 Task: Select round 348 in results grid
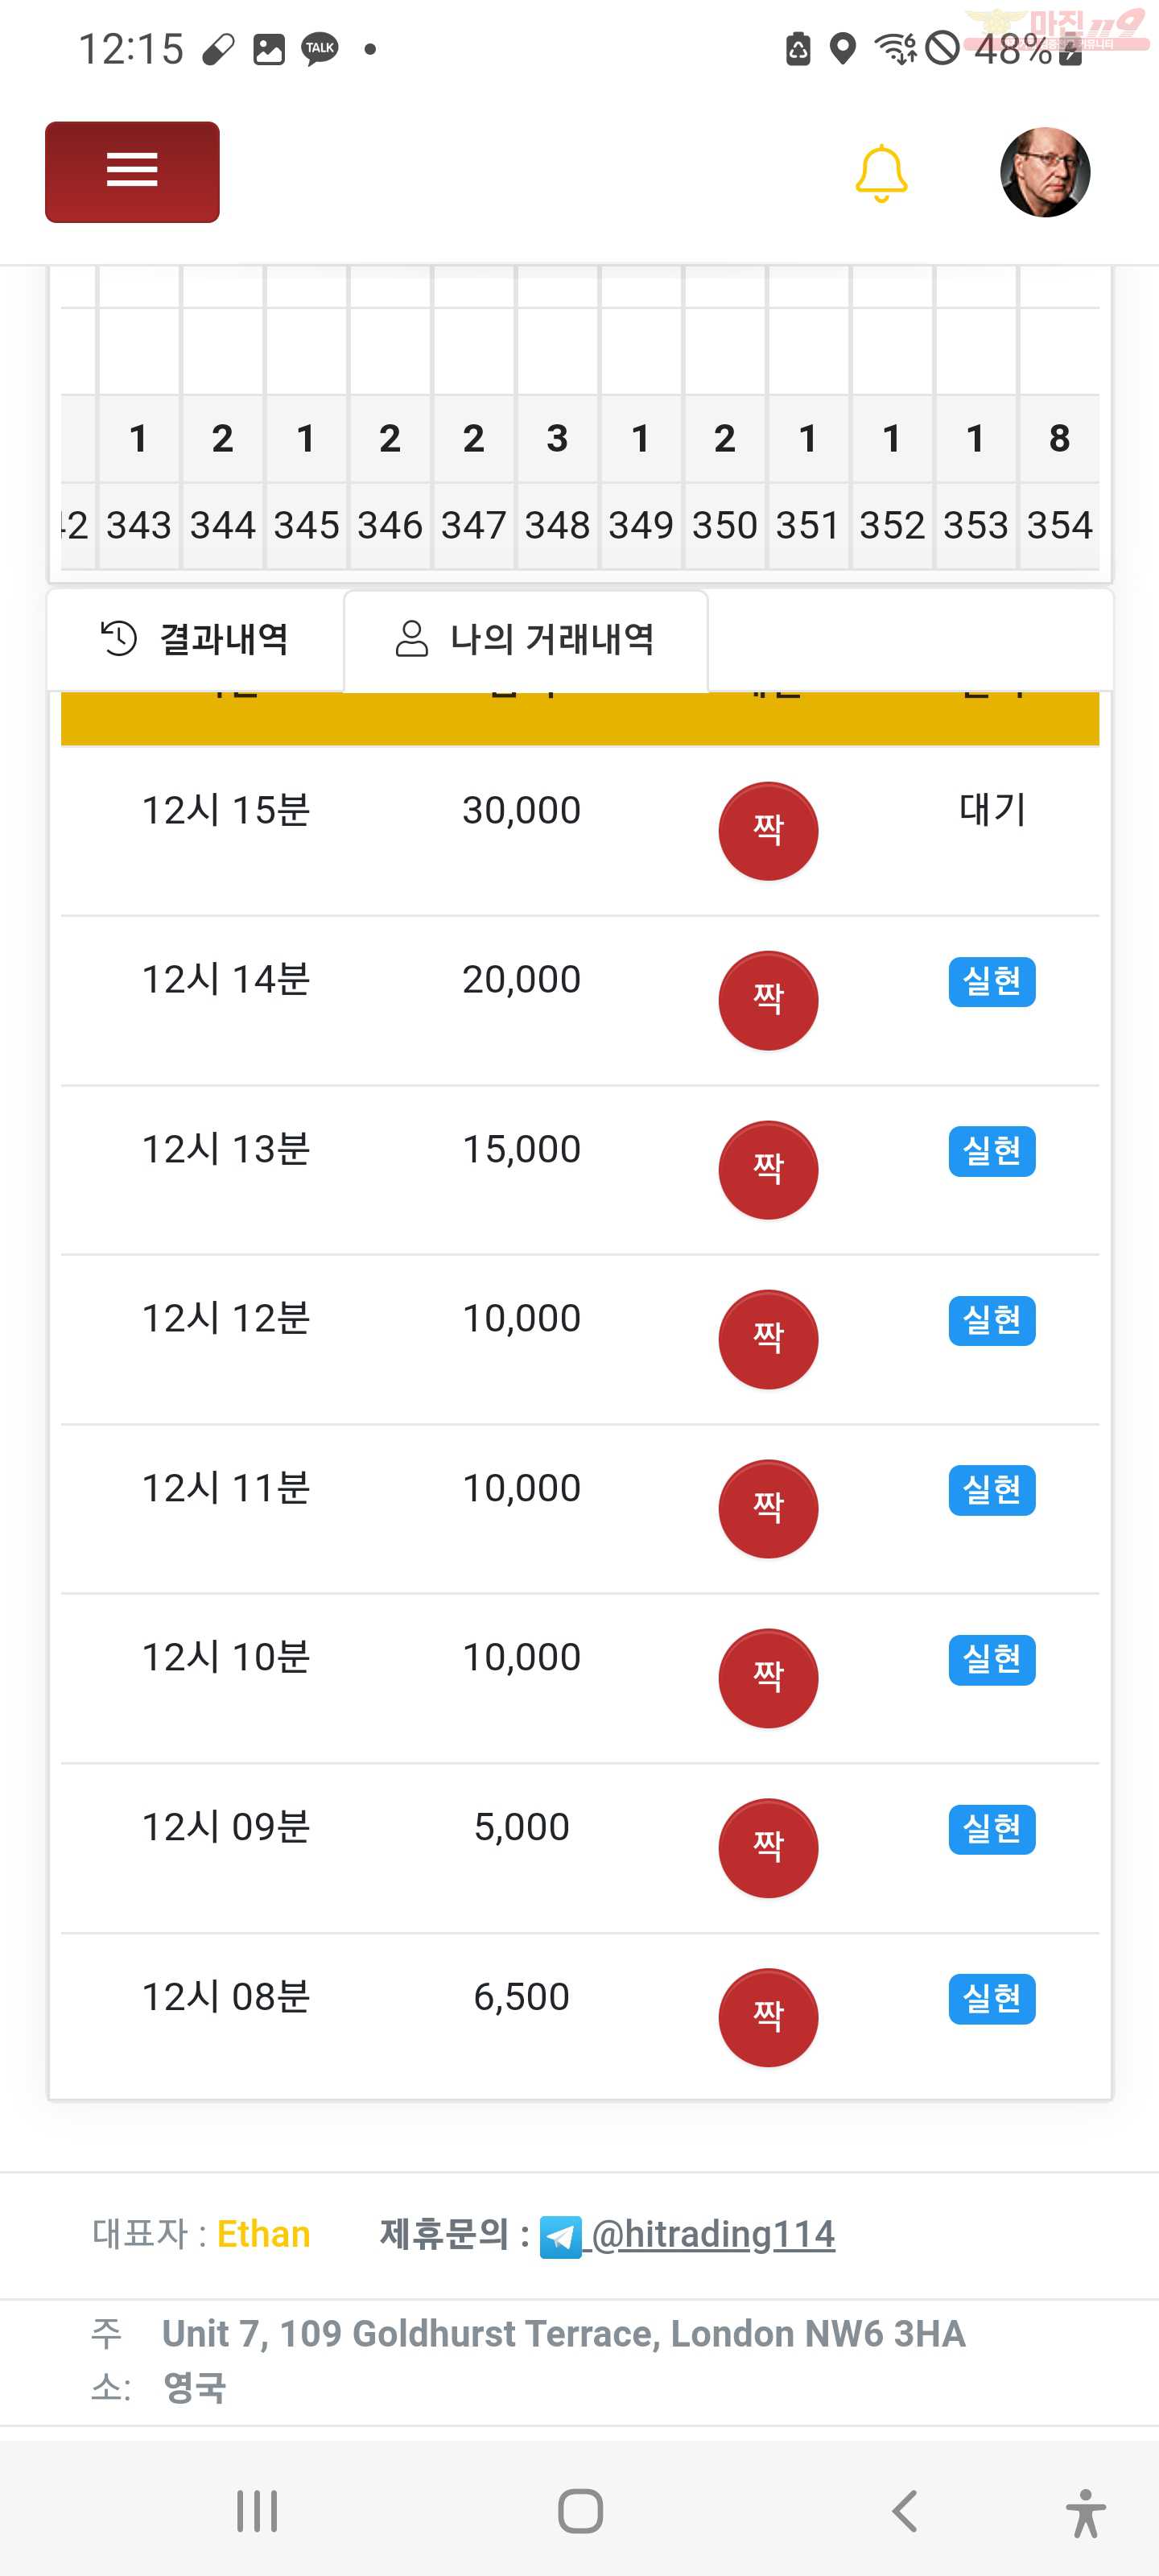pos(557,525)
